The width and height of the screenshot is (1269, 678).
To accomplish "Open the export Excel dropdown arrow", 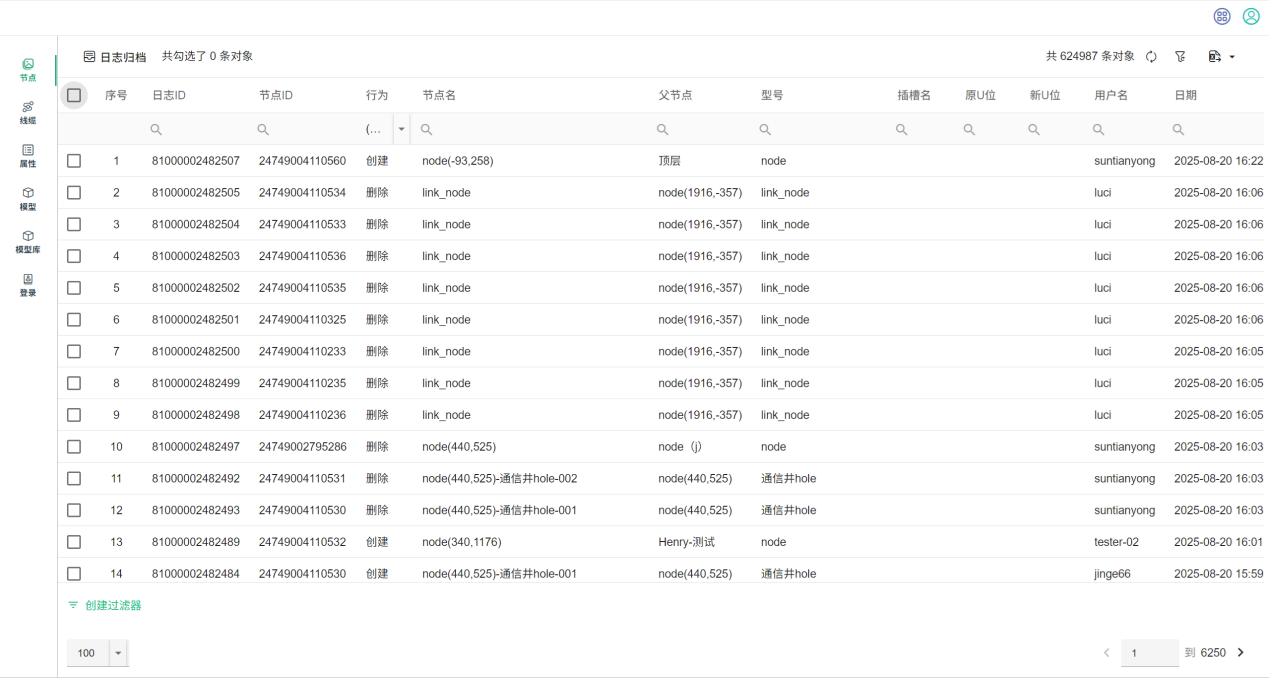I will [x=1232, y=57].
